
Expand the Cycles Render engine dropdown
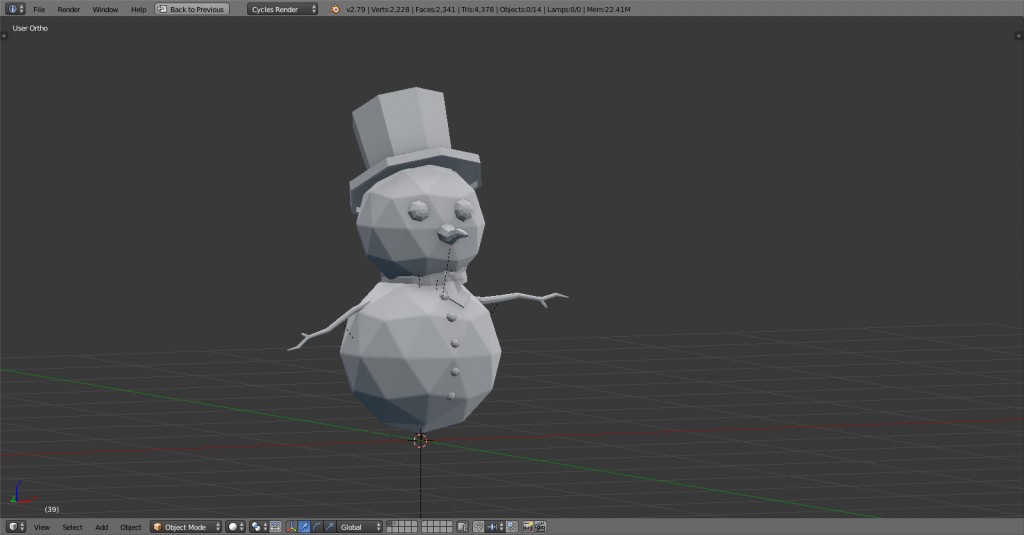pyautogui.click(x=282, y=9)
